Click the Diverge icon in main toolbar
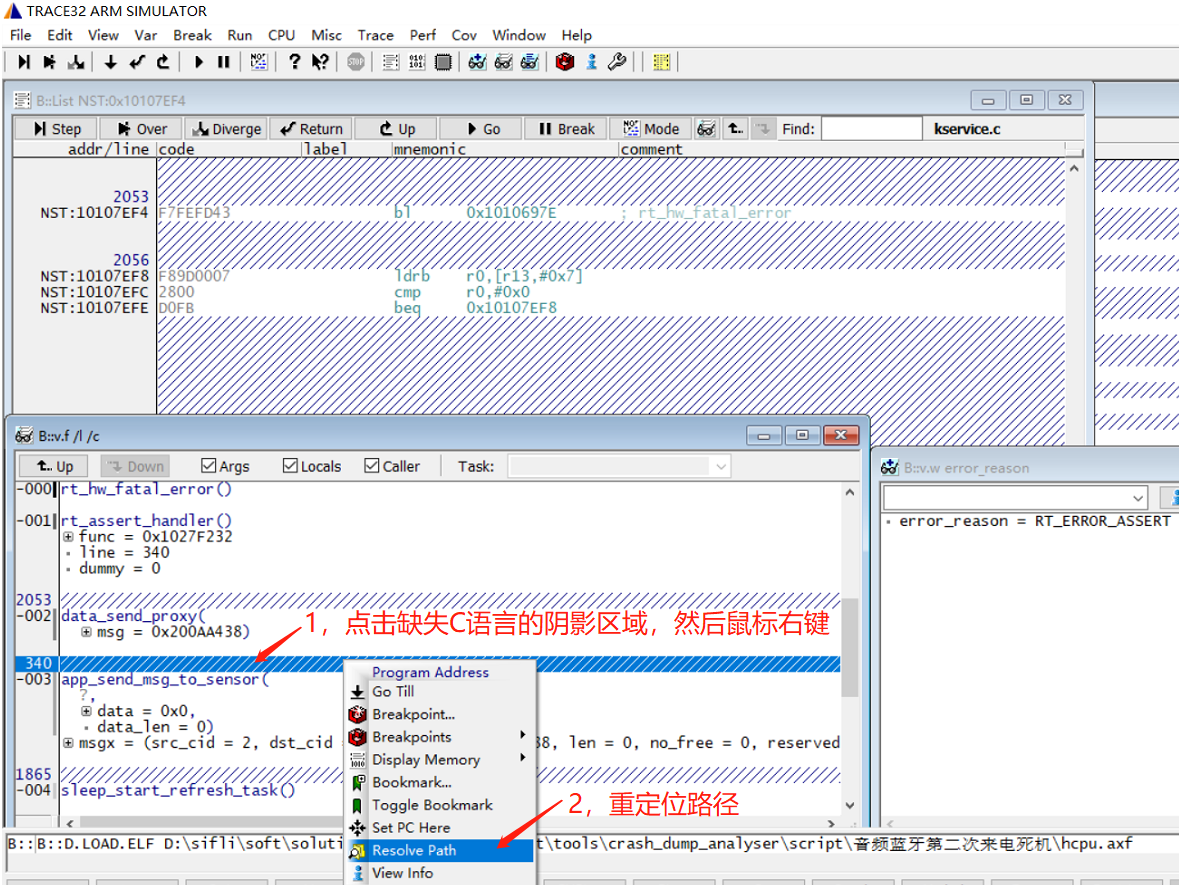The width and height of the screenshot is (1179, 885). pyautogui.click(x=75, y=62)
